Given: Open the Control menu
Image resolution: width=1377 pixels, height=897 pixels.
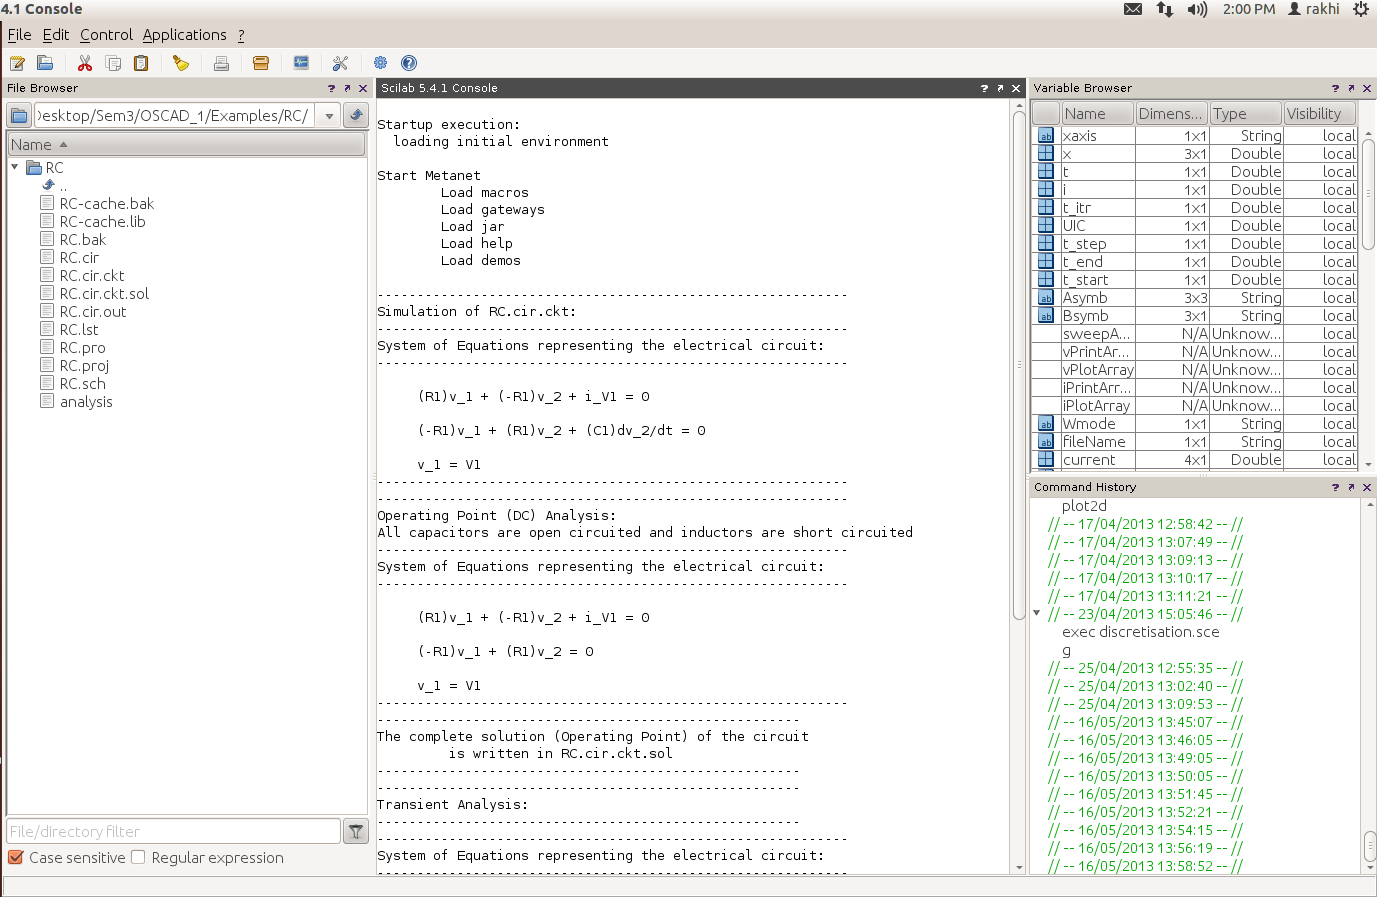Looking at the screenshot, I should 106,34.
